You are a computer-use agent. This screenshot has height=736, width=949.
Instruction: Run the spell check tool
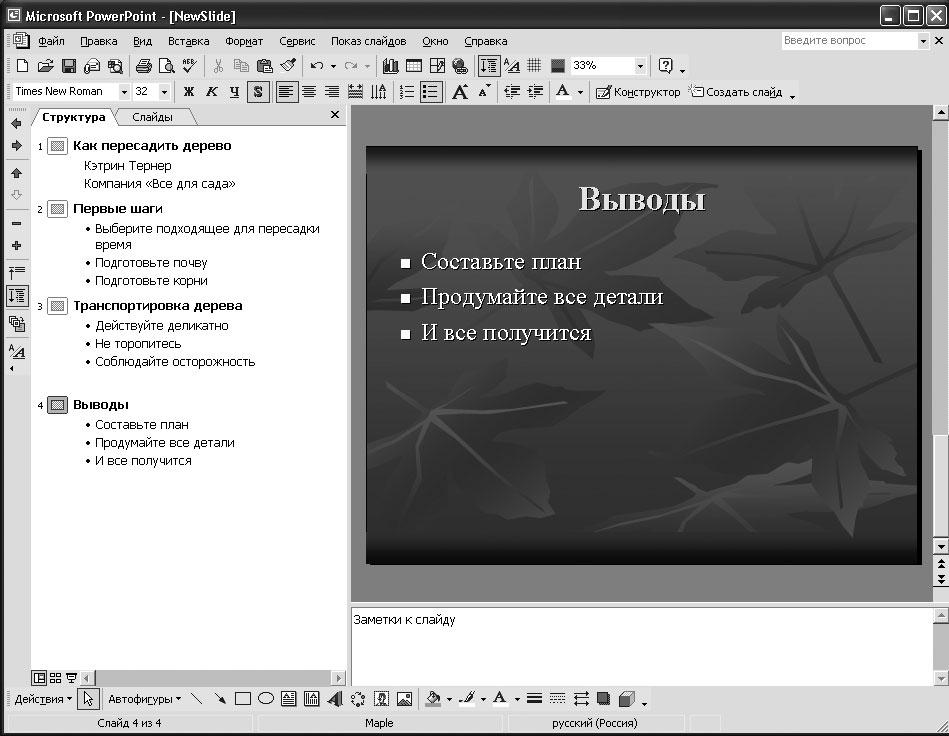tap(190, 66)
